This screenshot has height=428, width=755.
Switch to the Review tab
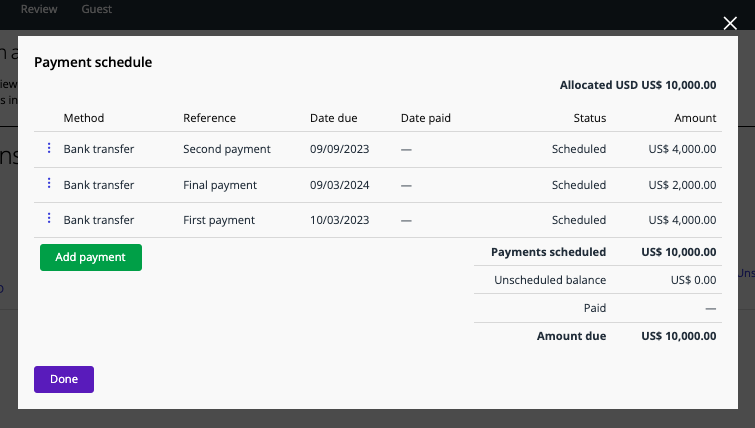pyautogui.click(x=39, y=9)
